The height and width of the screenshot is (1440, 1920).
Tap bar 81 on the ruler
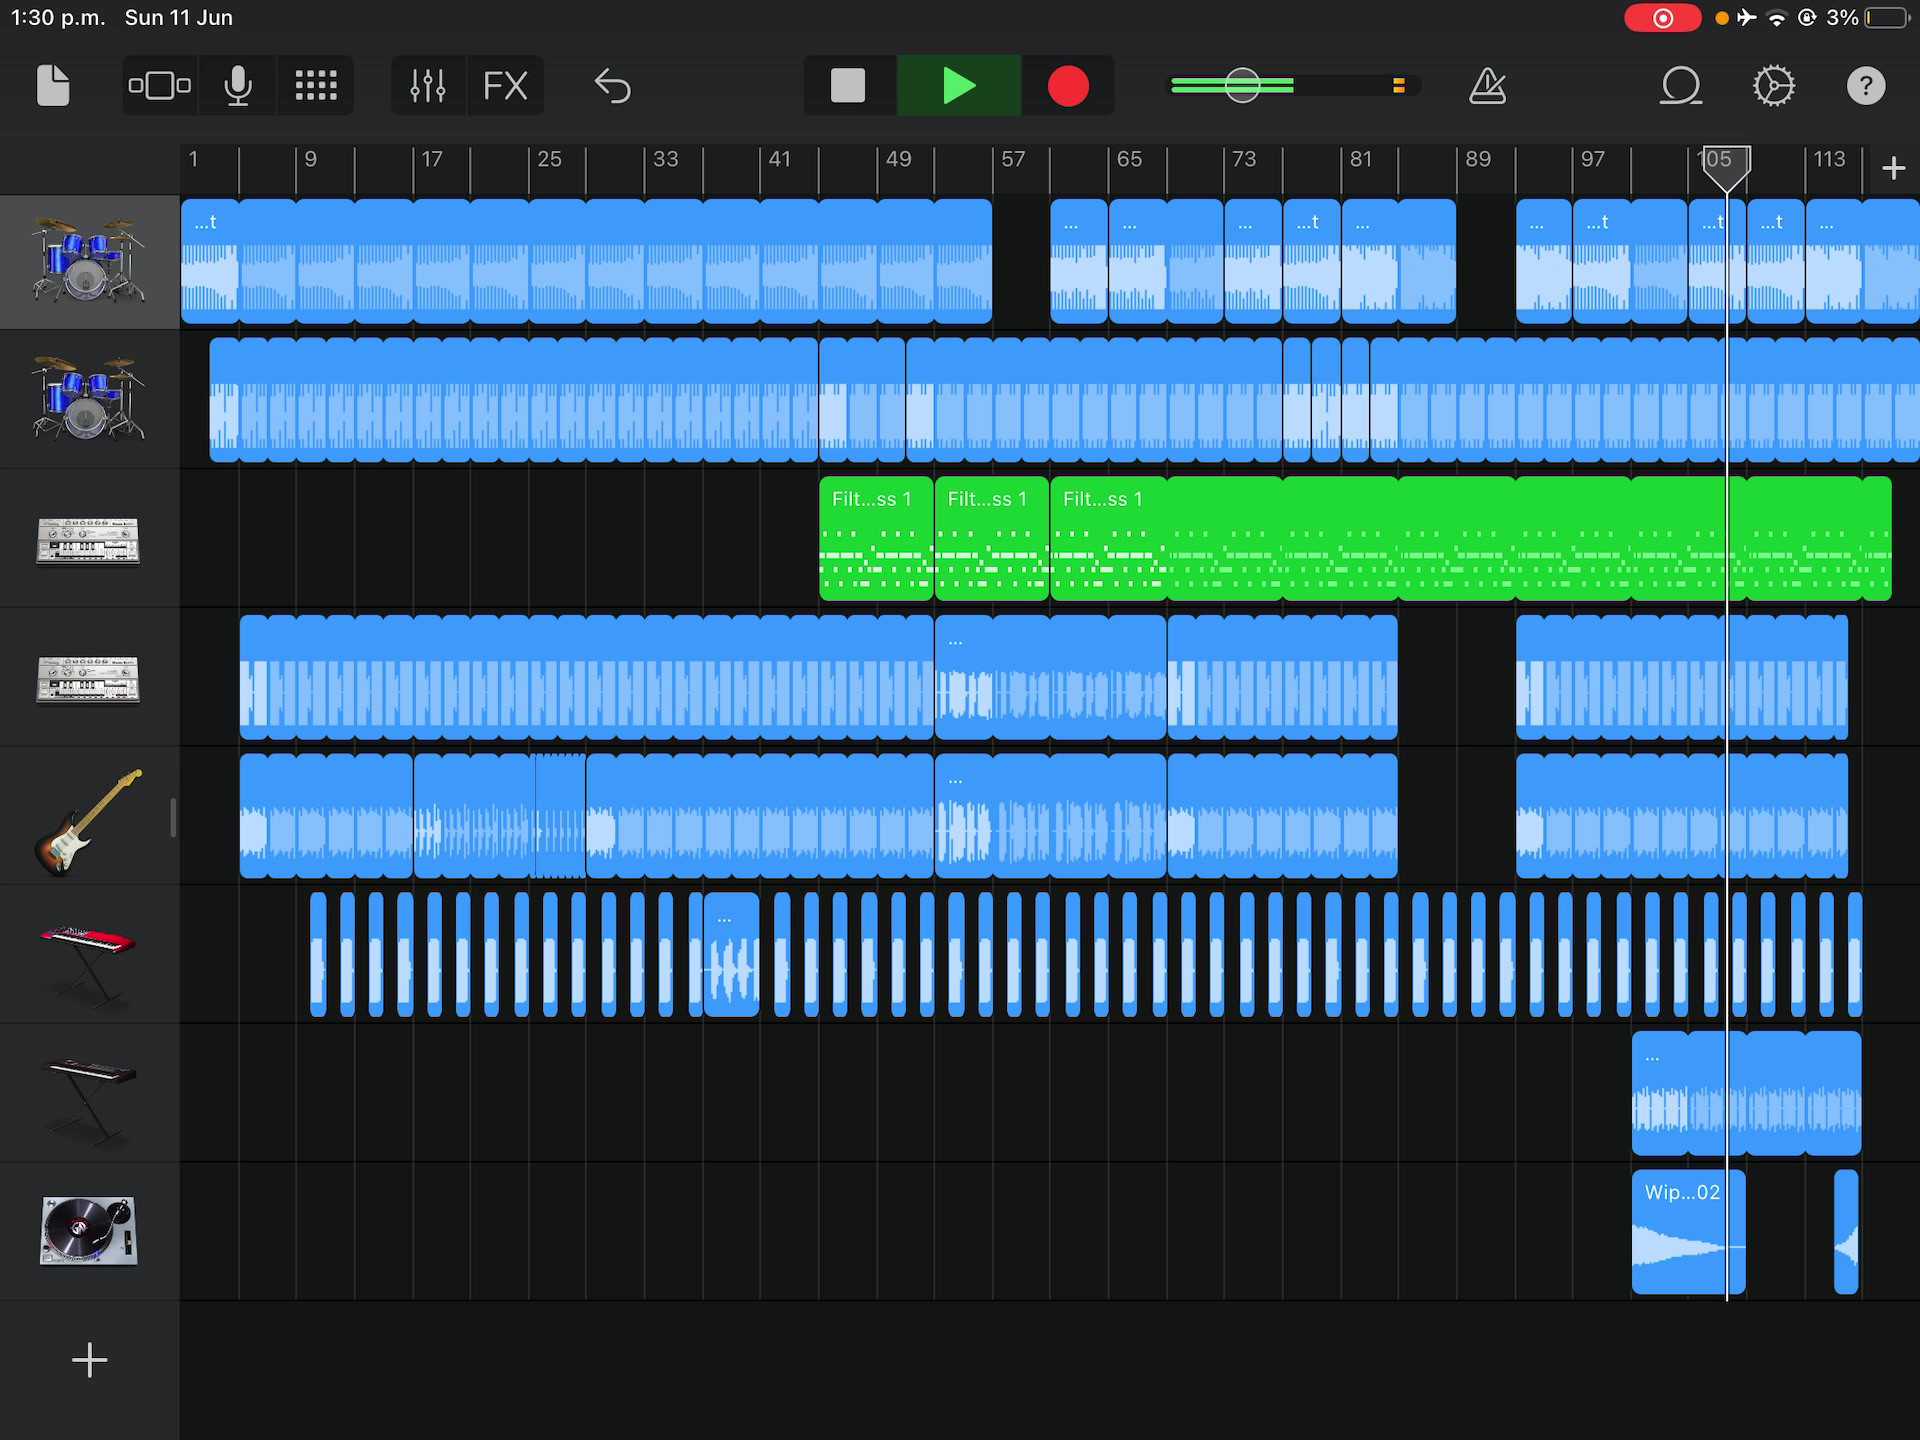point(1361,159)
